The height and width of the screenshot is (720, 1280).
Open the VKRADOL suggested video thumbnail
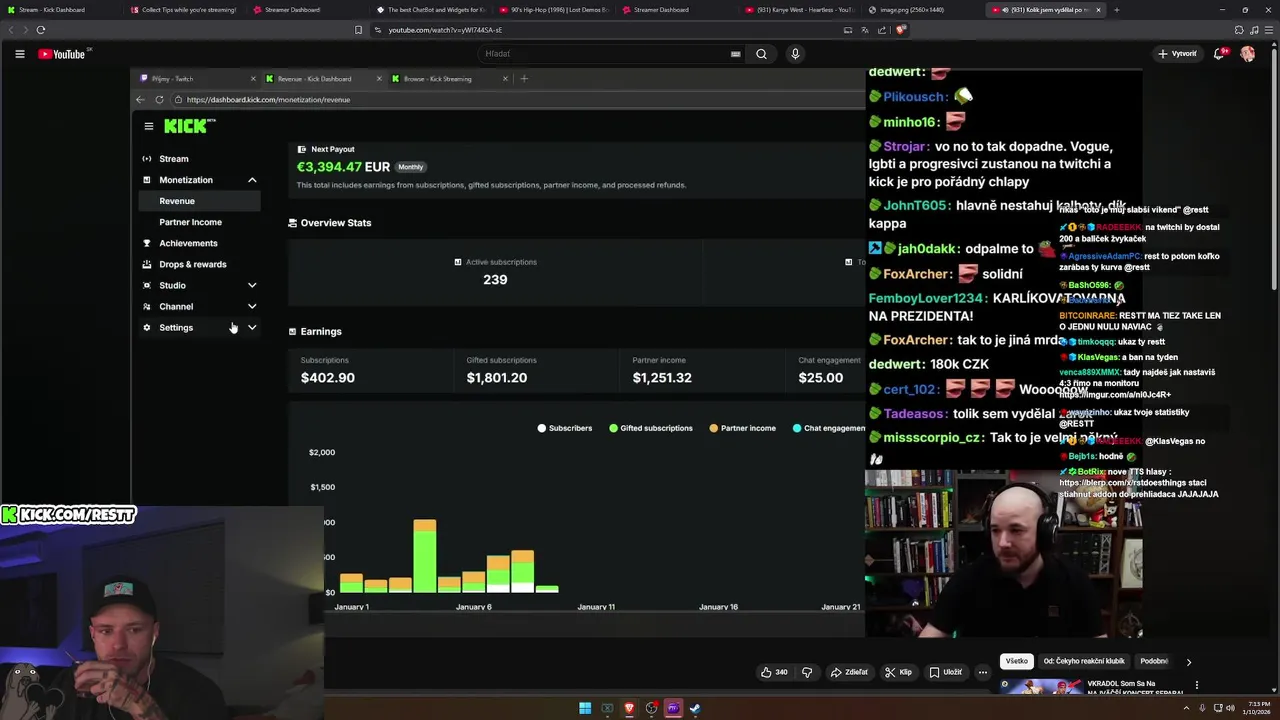click(x=1040, y=687)
